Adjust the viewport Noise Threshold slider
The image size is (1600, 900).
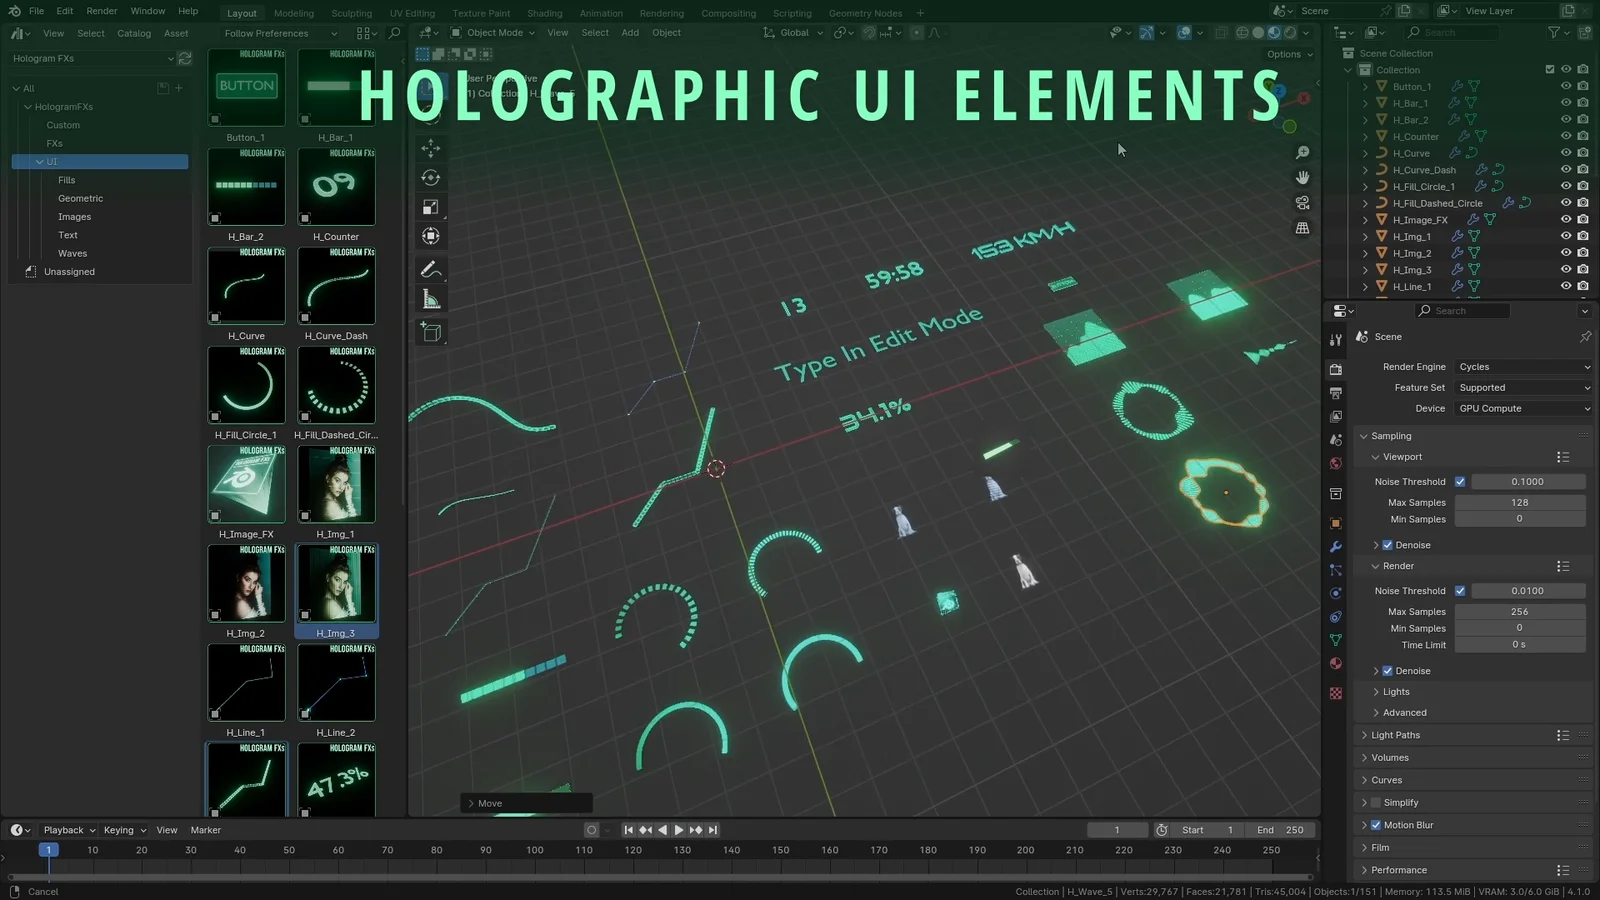(1528, 481)
